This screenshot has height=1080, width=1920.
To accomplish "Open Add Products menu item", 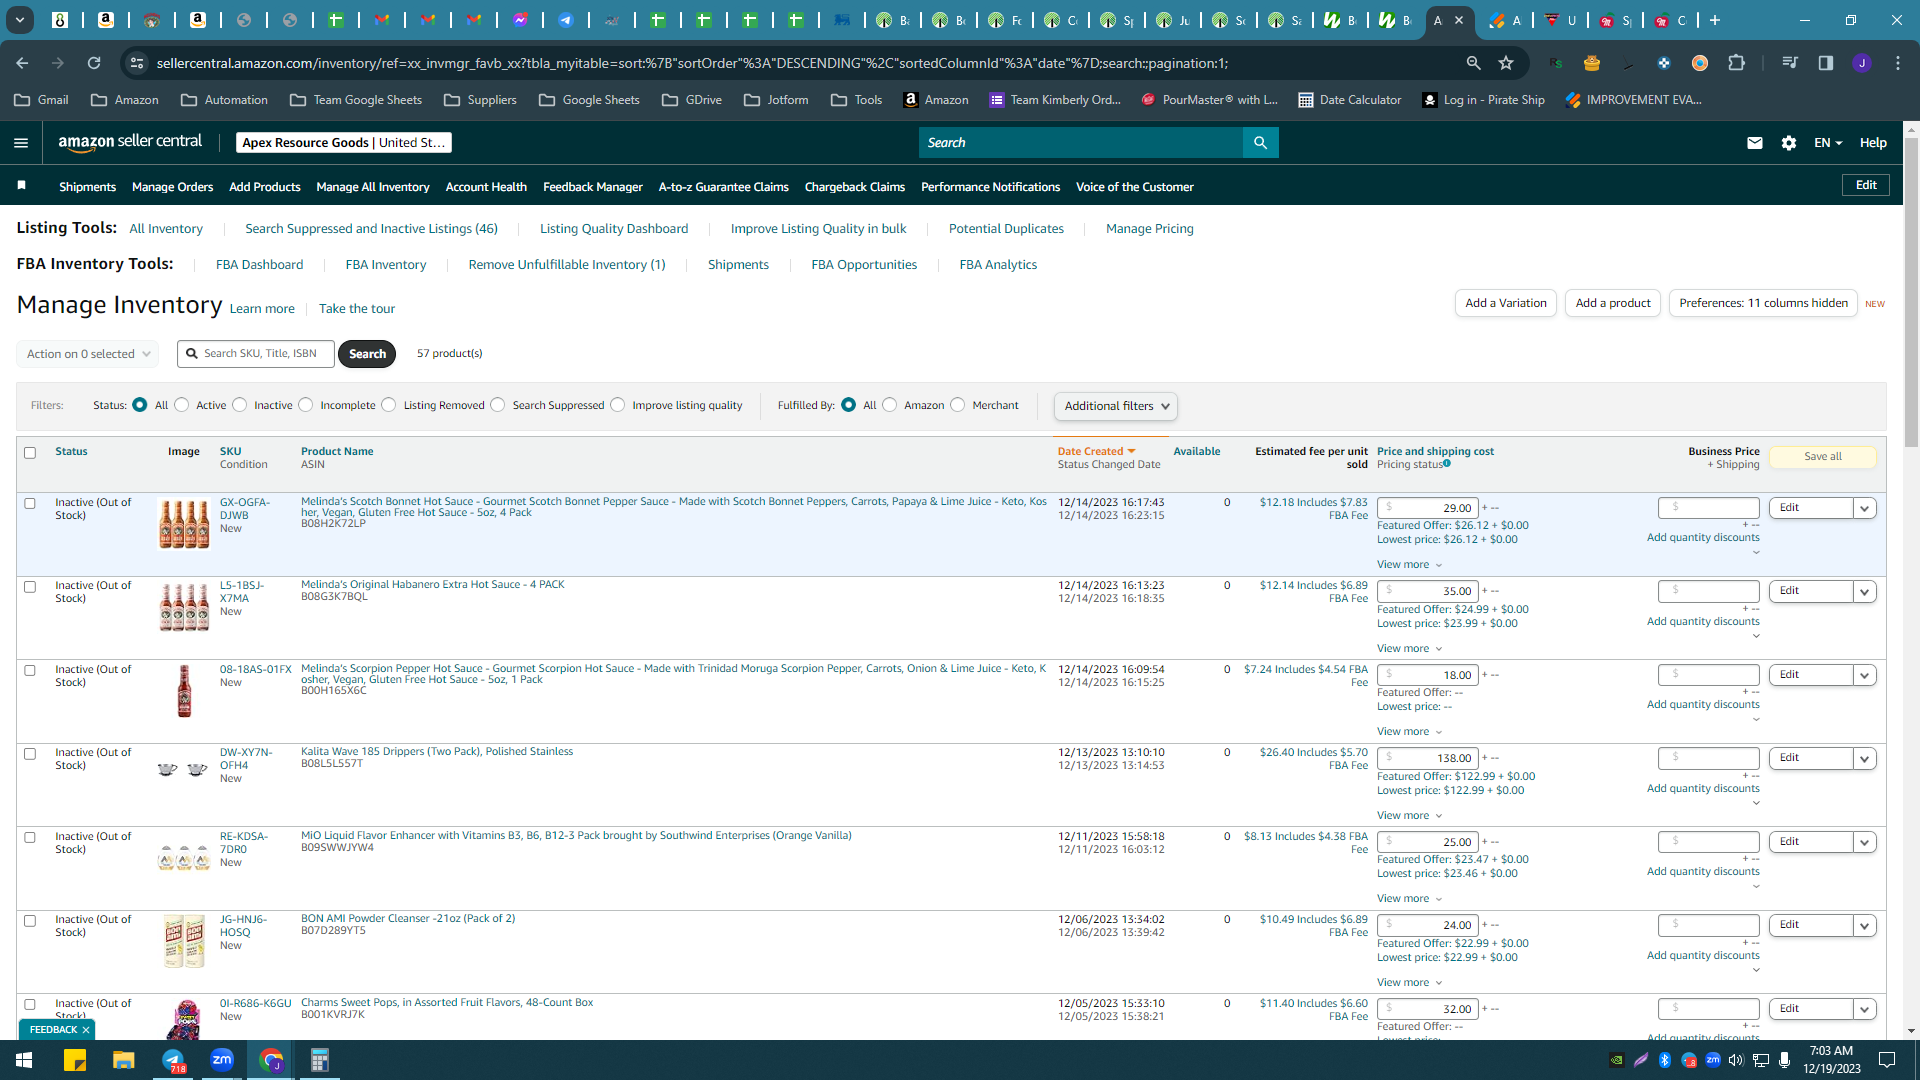I will [x=264, y=187].
